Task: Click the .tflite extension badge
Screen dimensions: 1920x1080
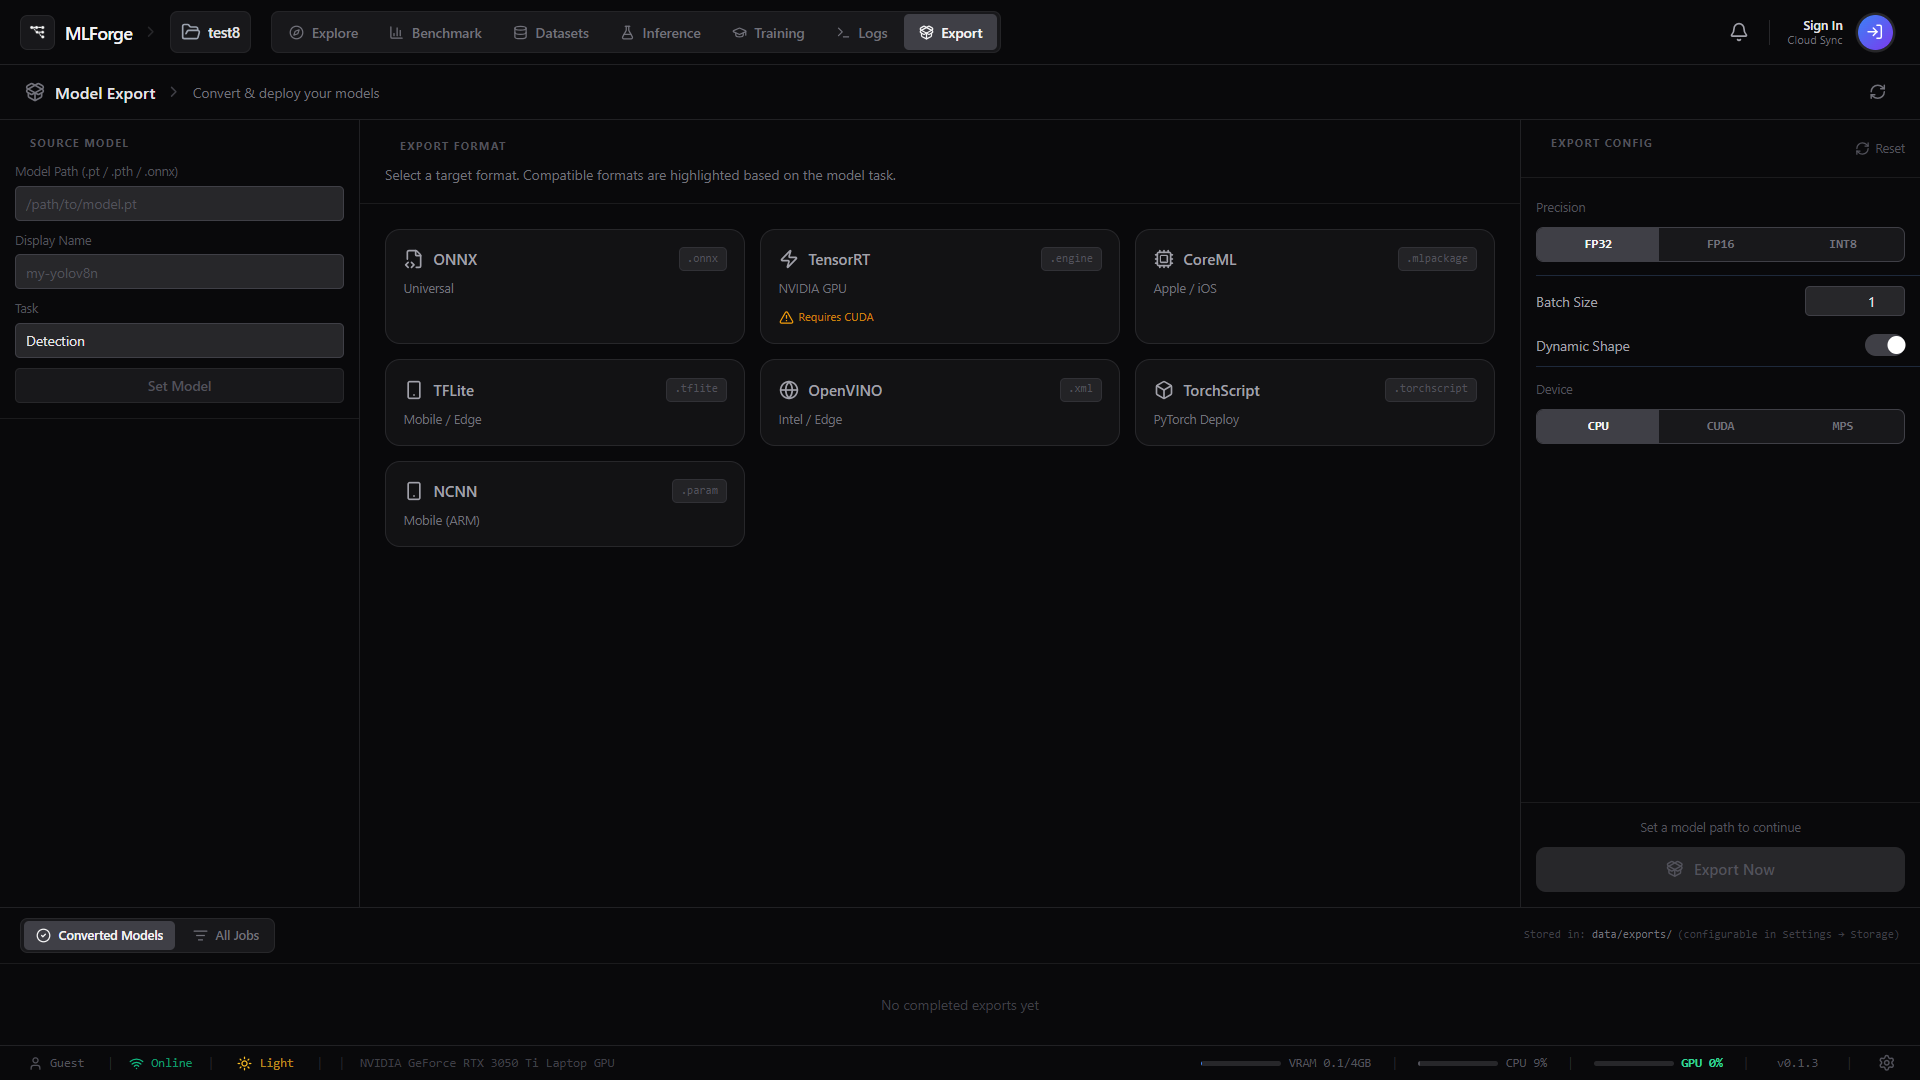Action: point(696,389)
